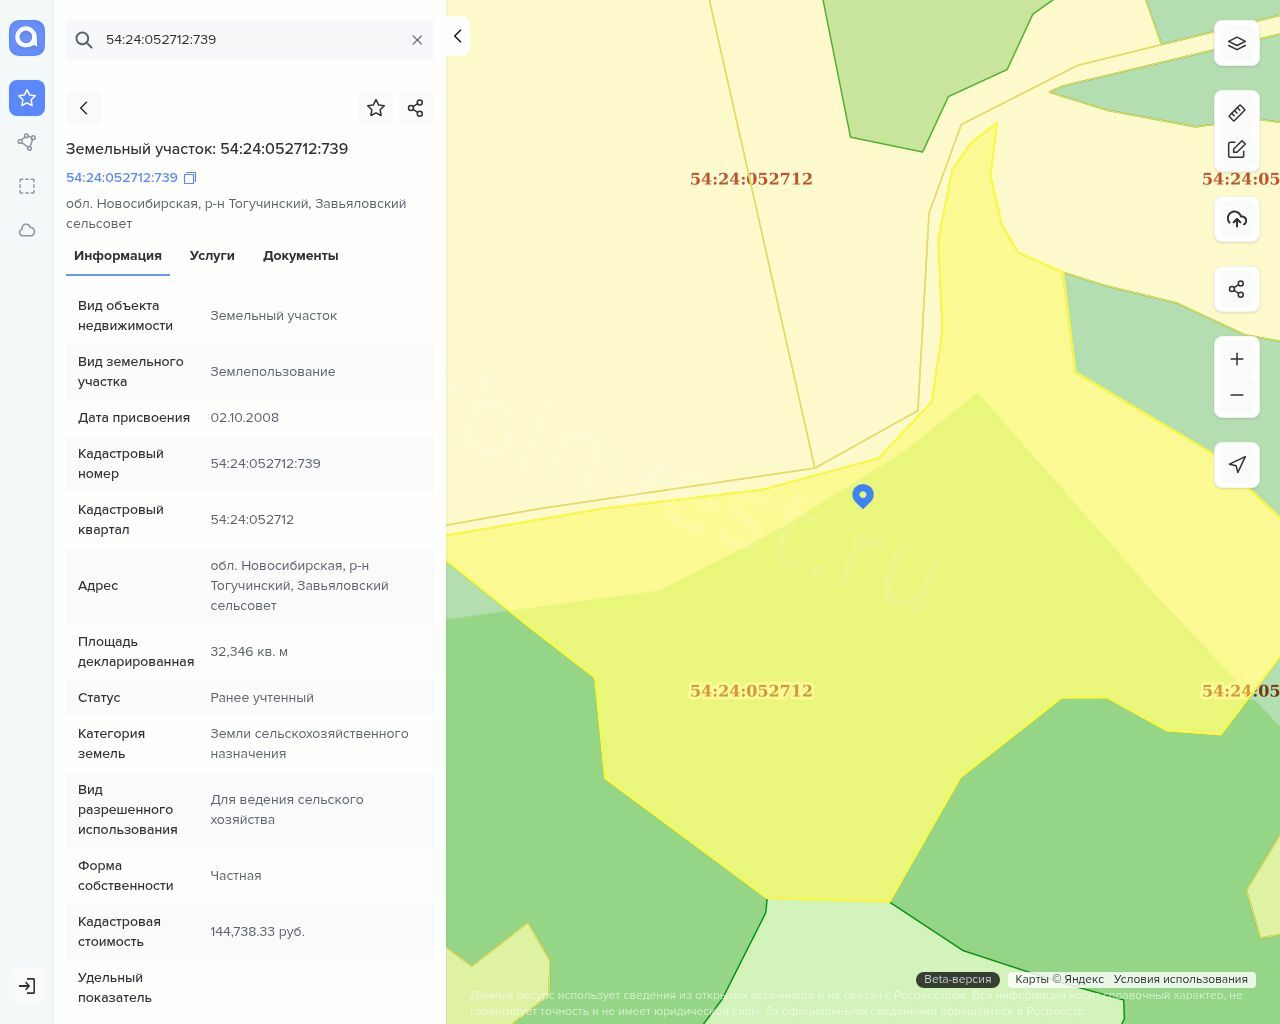Open the Документы tab
The image size is (1280, 1024).
pos(300,256)
